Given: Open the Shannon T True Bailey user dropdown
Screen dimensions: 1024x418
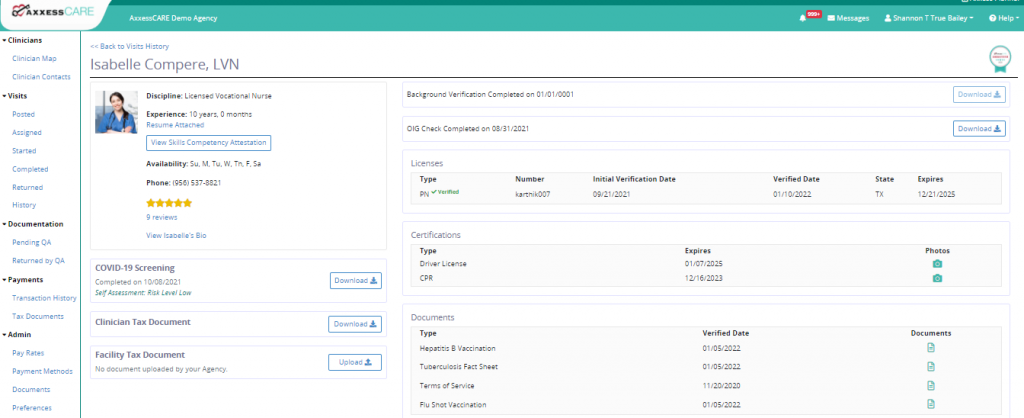Looking at the screenshot, I should click(x=928, y=18).
